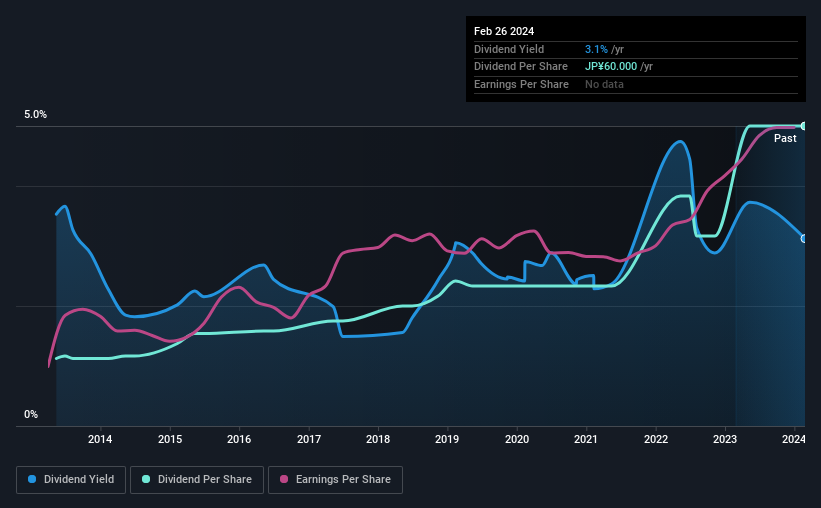Click the 'Past' label on the chart
The height and width of the screenshot is (508, 821).
point(785,138)
